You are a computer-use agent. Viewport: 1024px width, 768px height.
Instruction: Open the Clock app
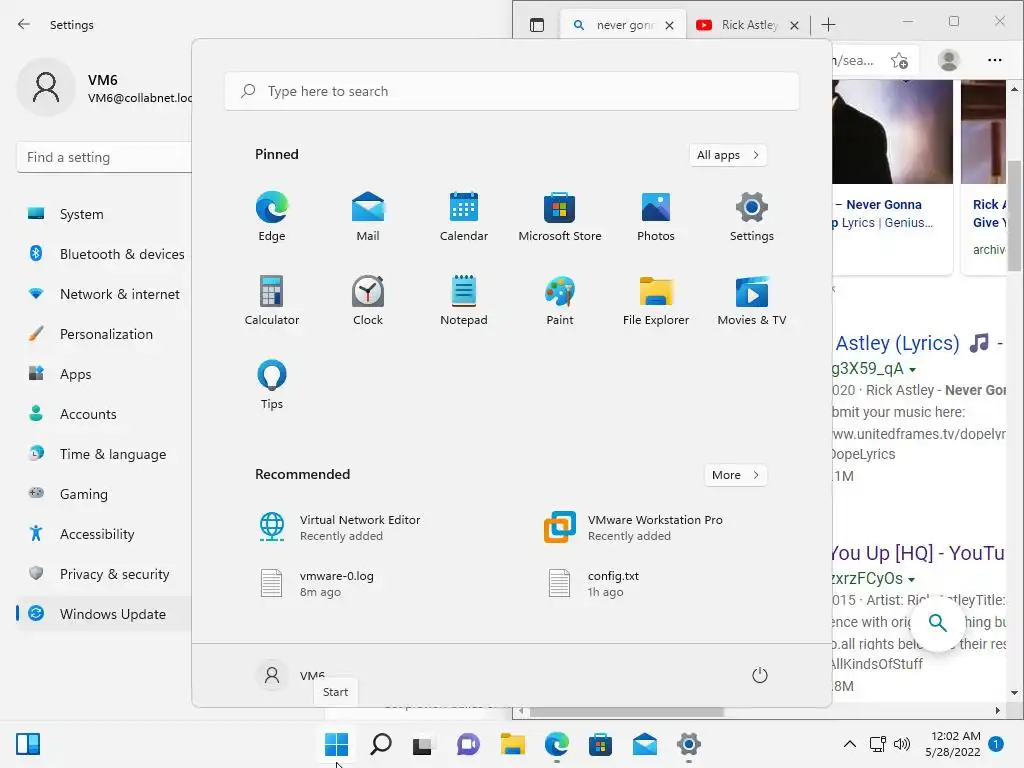click(x=368, y=300)
